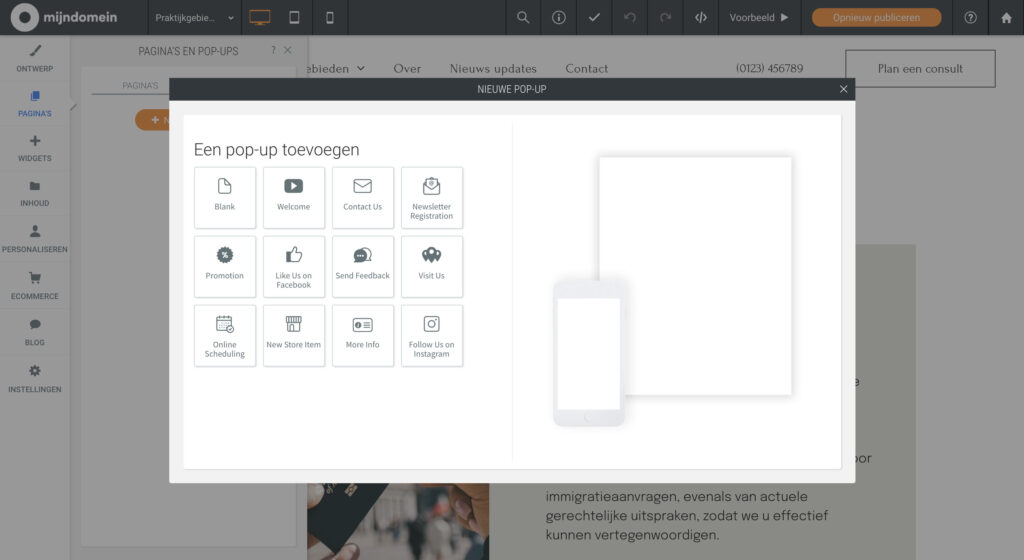
Task: Select Follow Us on Instagram template
Action: click(432, 335)
